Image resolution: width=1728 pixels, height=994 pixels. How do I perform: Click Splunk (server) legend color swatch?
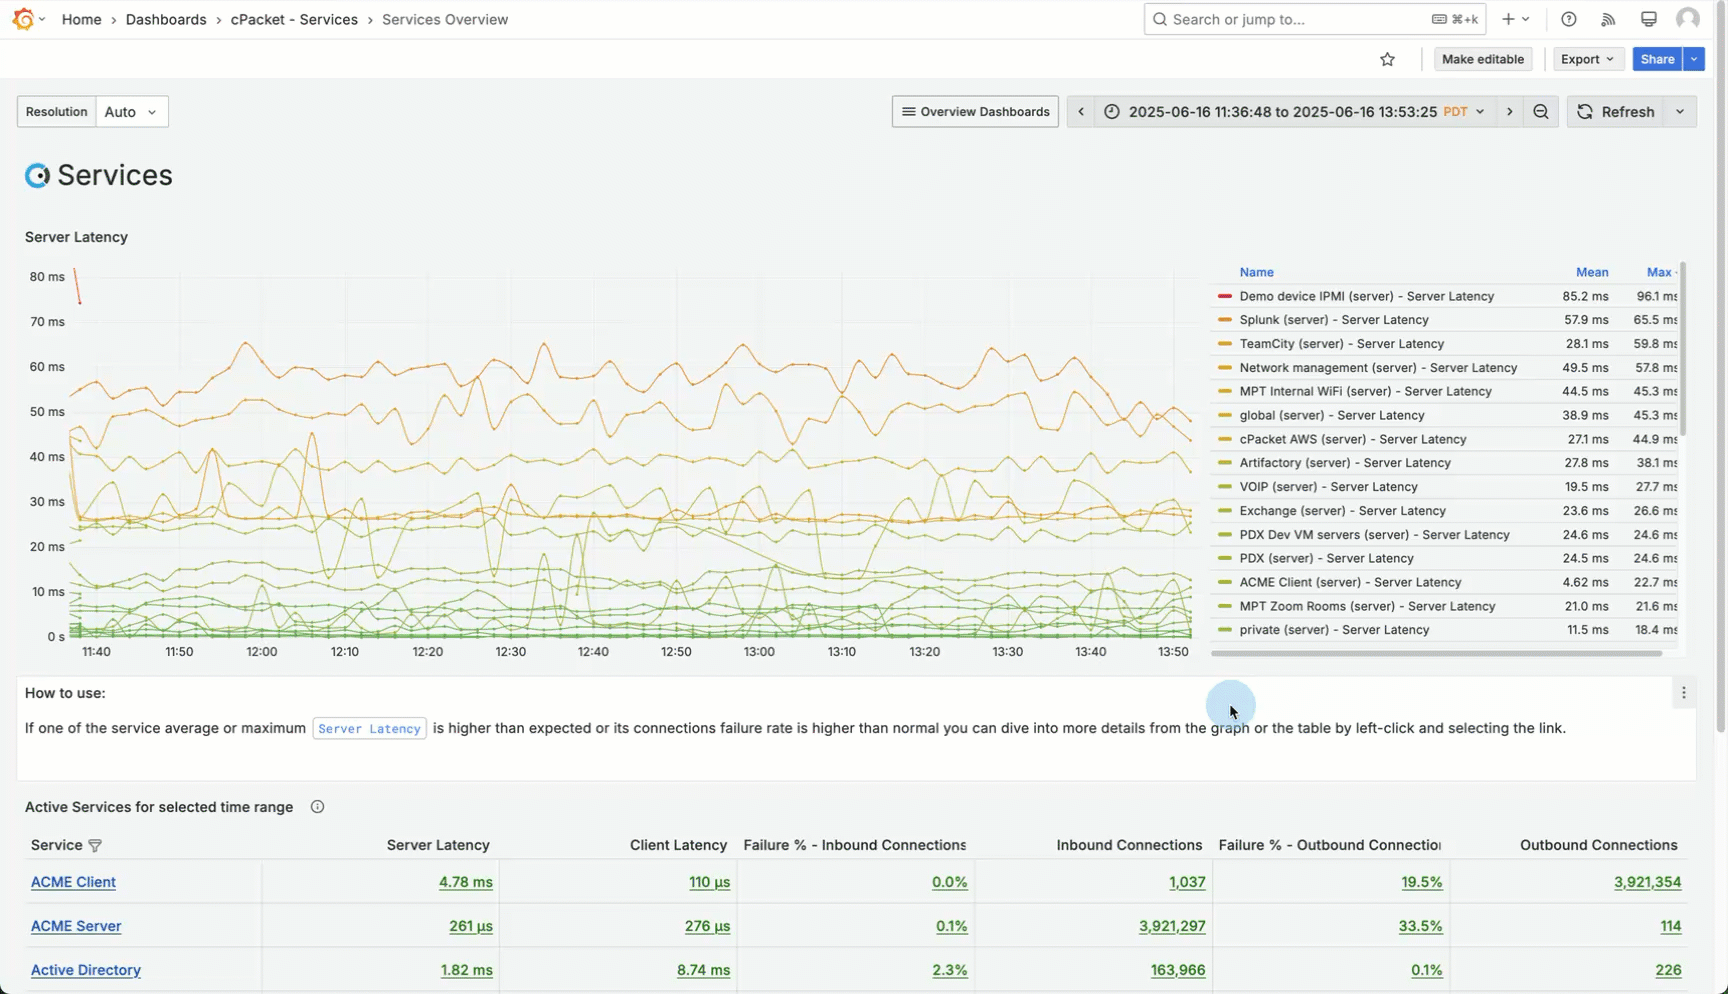(x=1224, y=320)
